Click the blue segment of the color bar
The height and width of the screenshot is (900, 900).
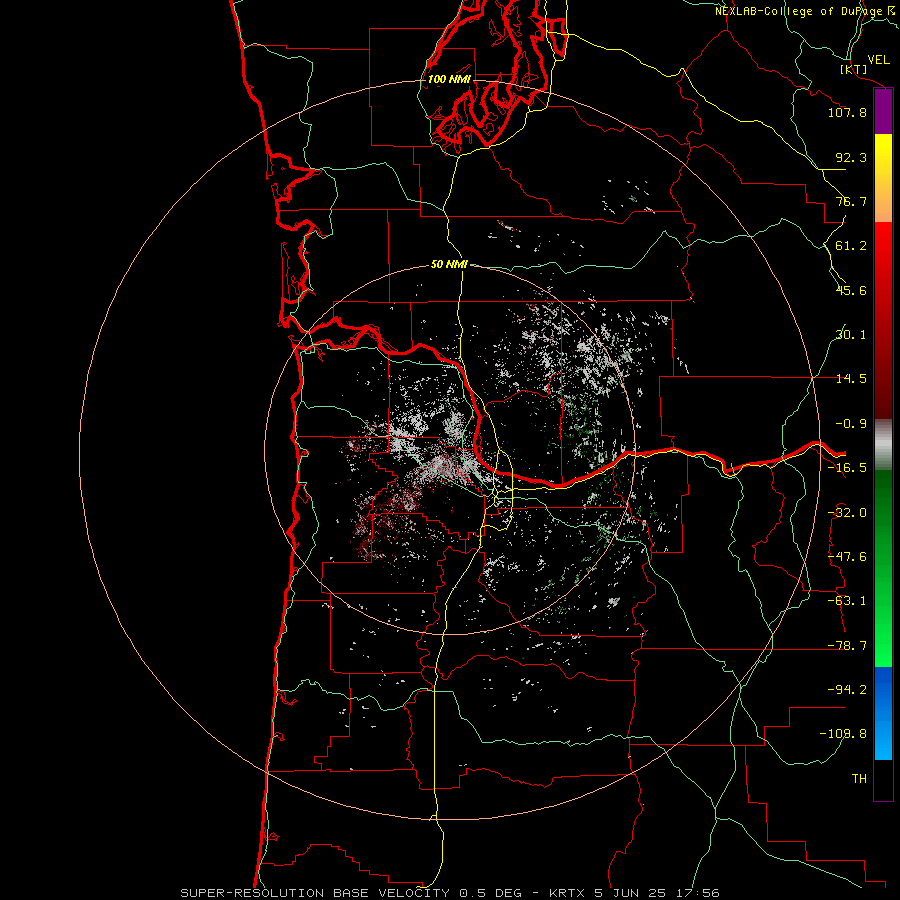point(883,713)
